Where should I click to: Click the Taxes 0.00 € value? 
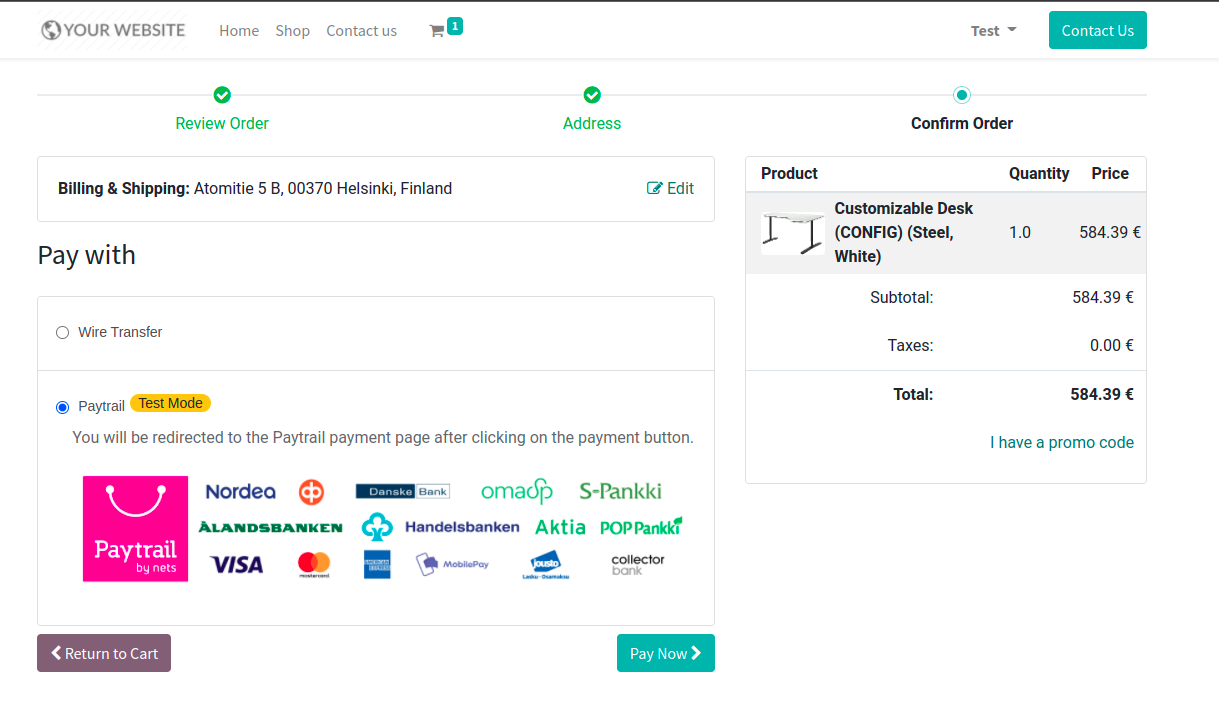[x=1112, y=345]
